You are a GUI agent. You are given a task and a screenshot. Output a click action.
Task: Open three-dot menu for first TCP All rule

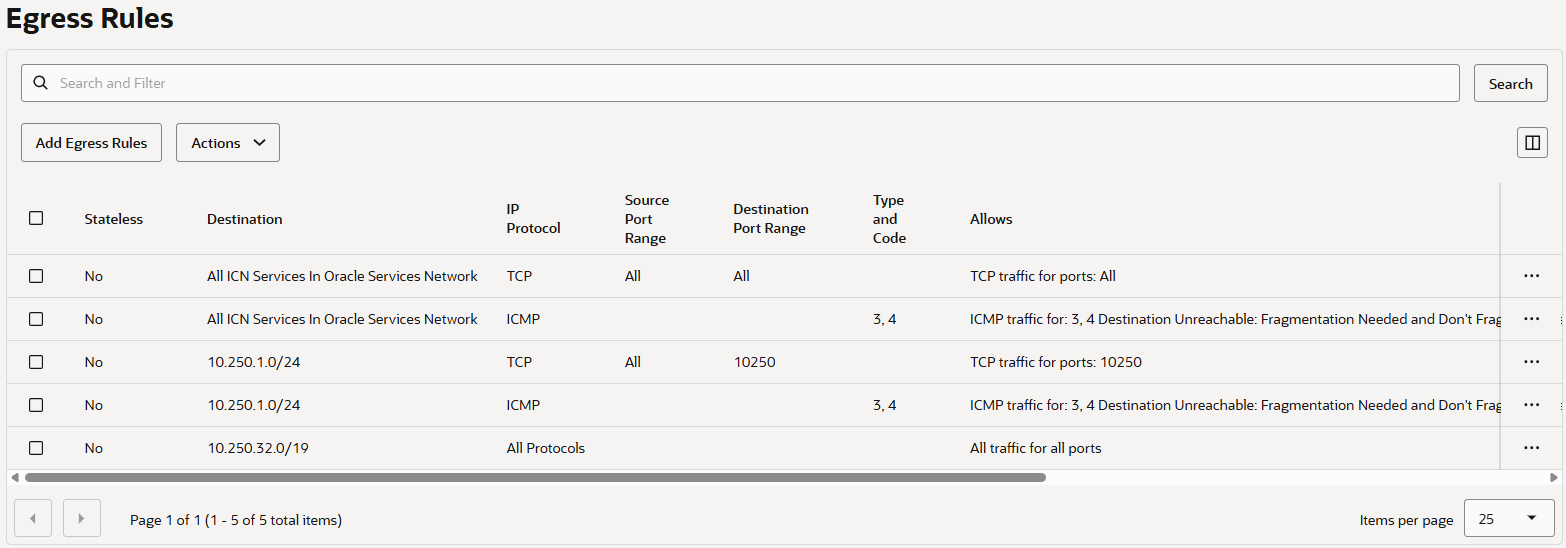(x=1531, y=276)
